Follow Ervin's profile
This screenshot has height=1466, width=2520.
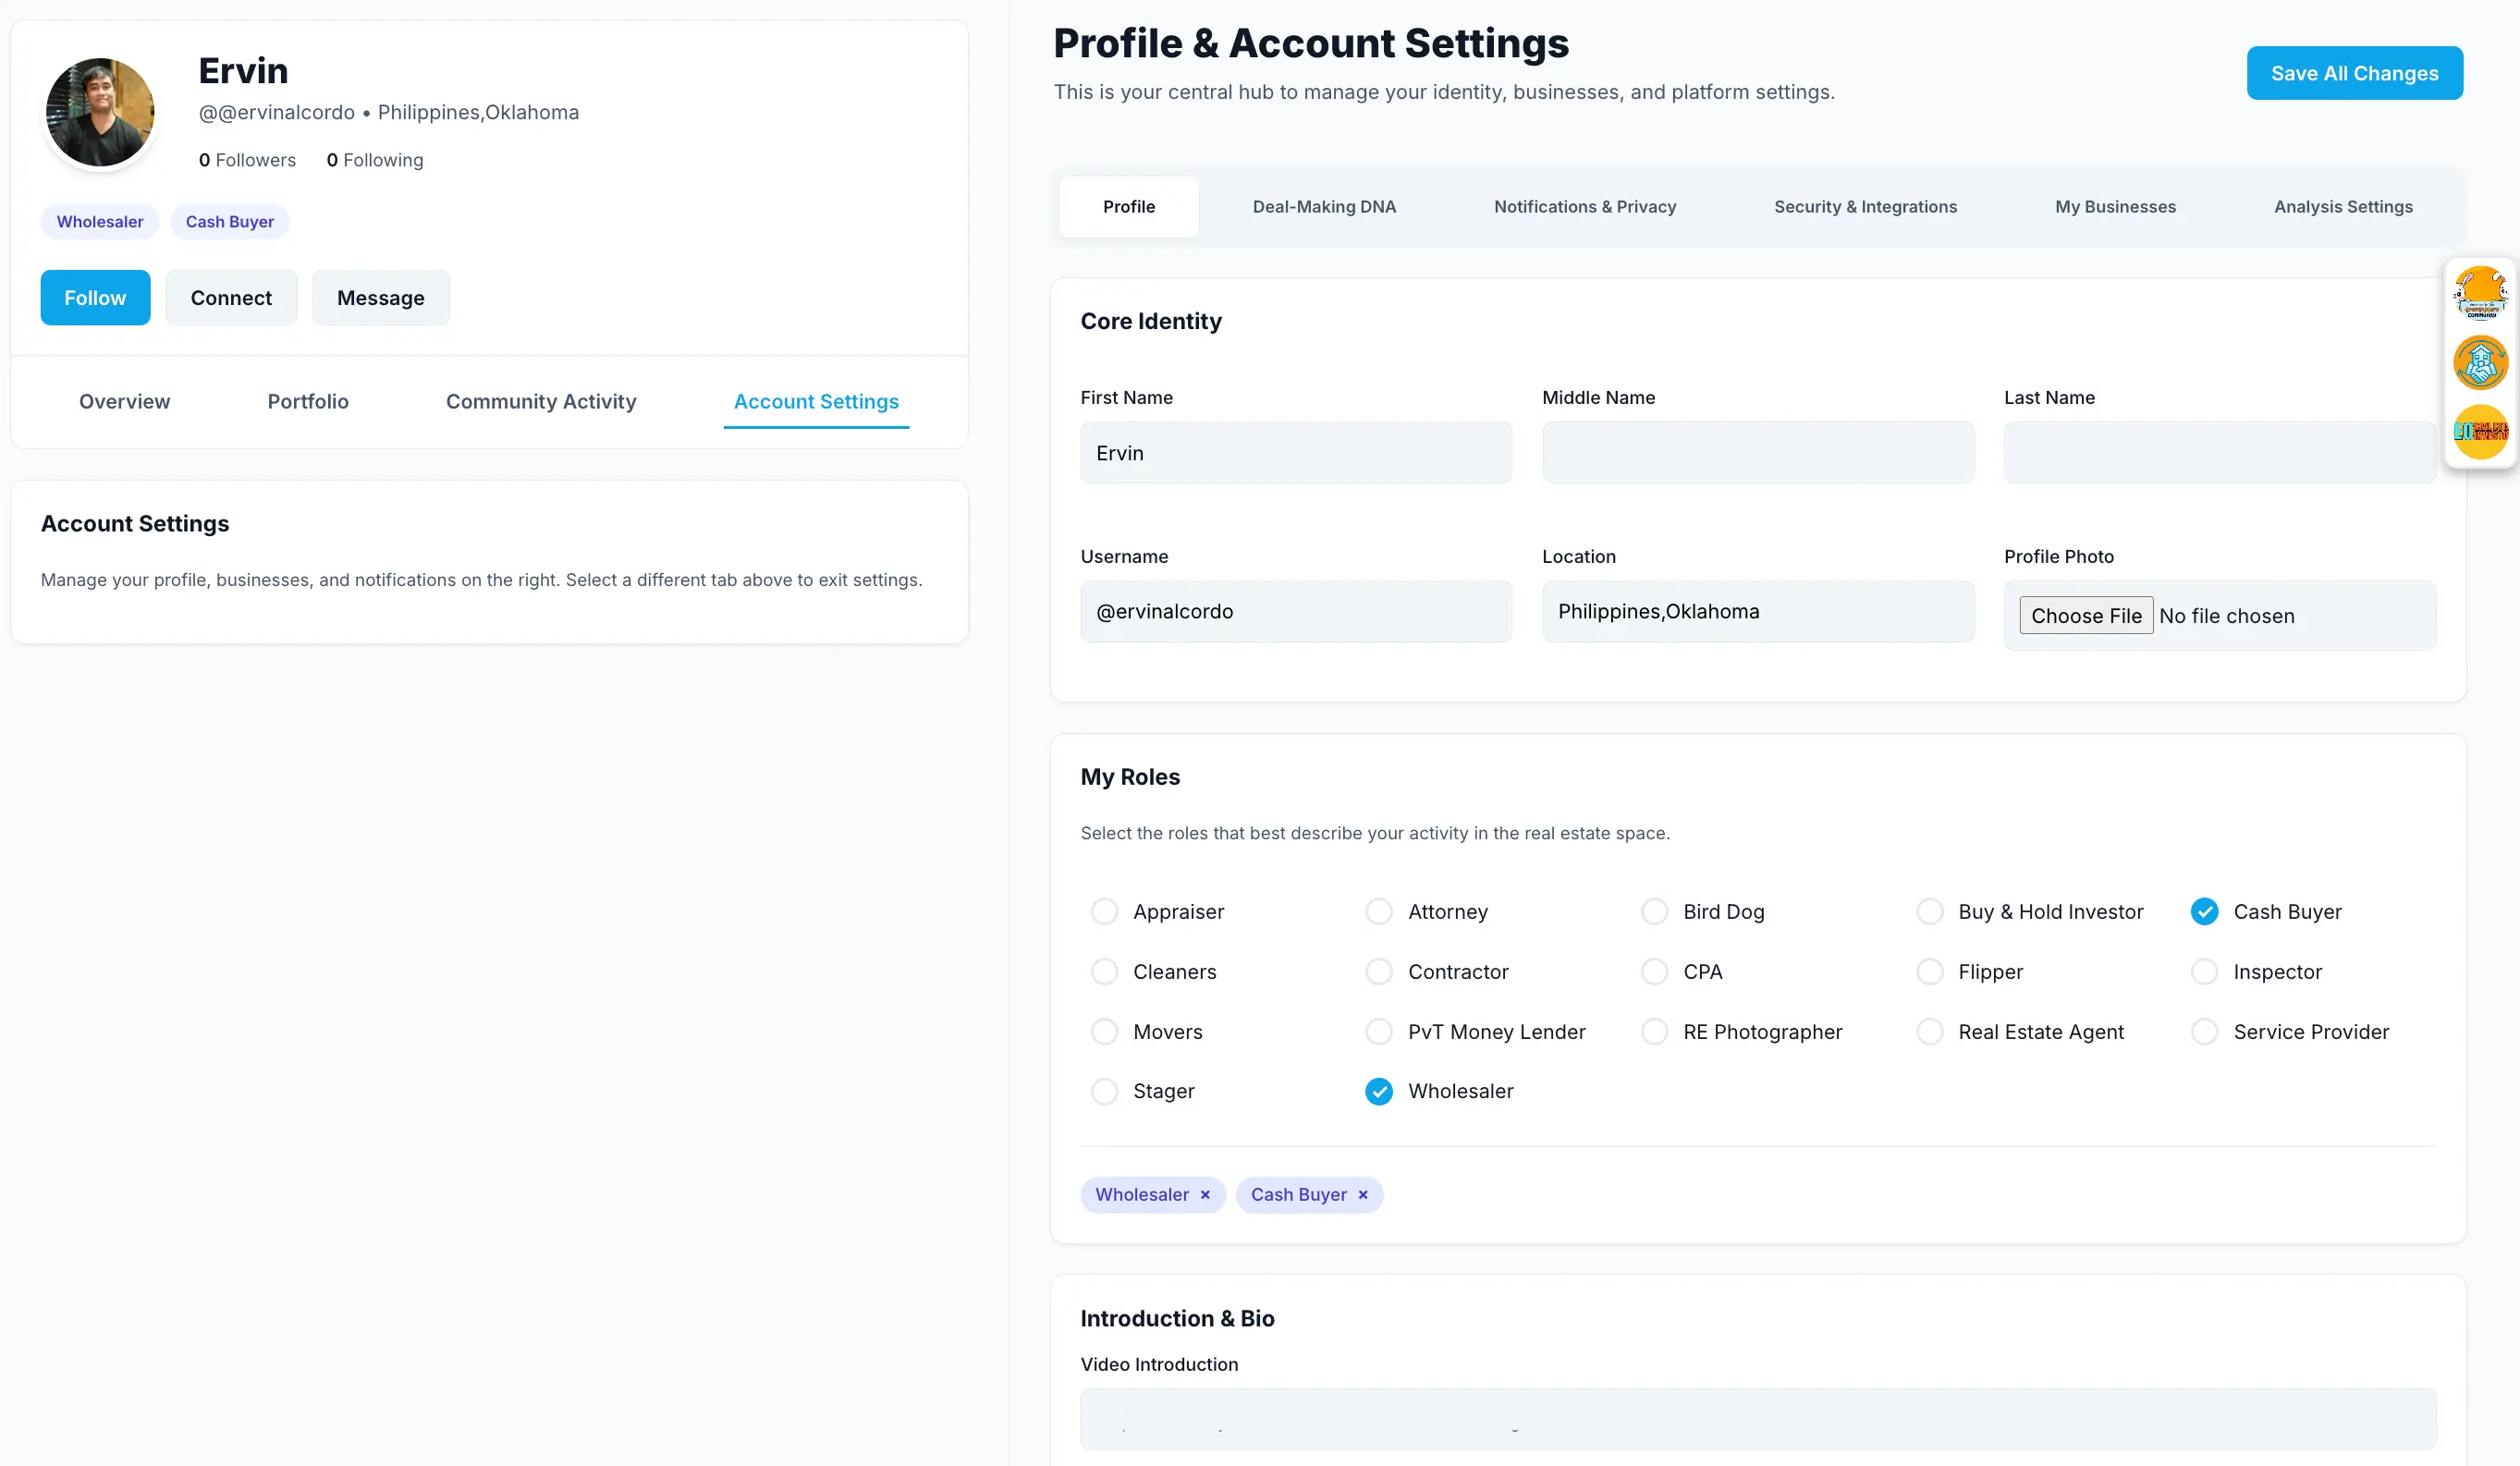pyautogui.click(x=95, y=297)
